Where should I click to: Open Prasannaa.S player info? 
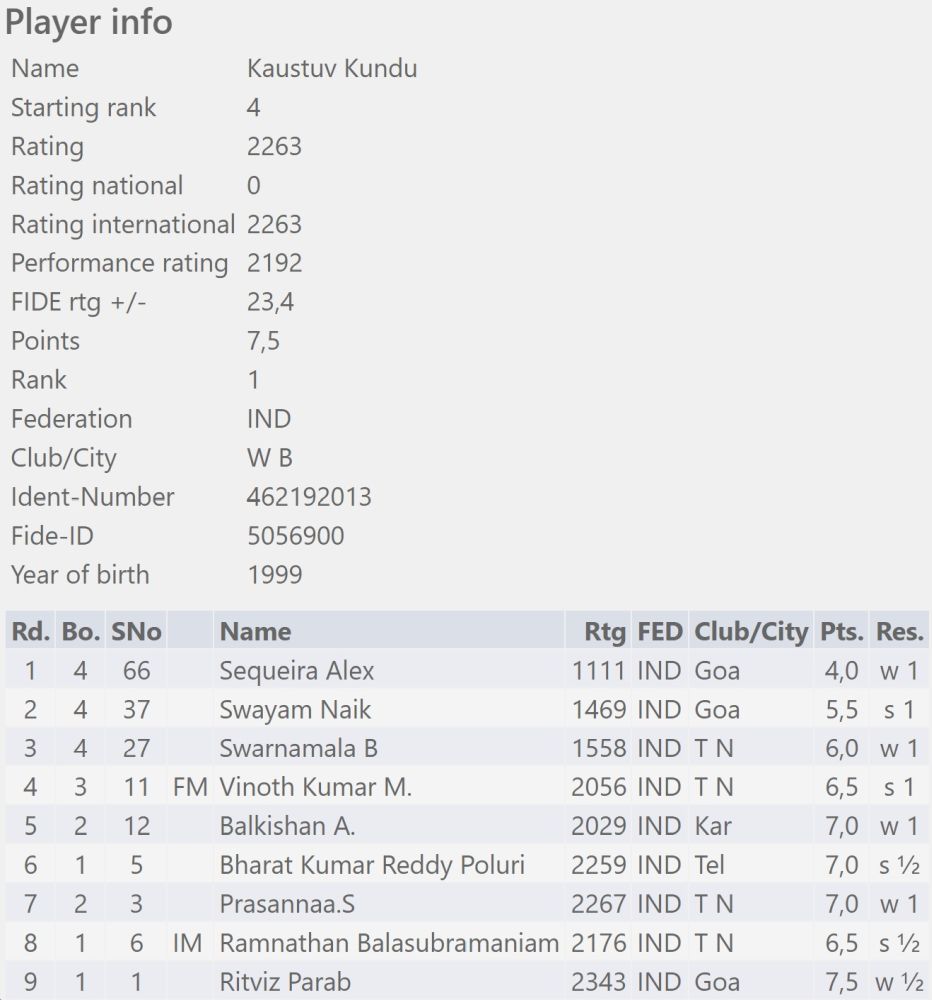point(287,905)
